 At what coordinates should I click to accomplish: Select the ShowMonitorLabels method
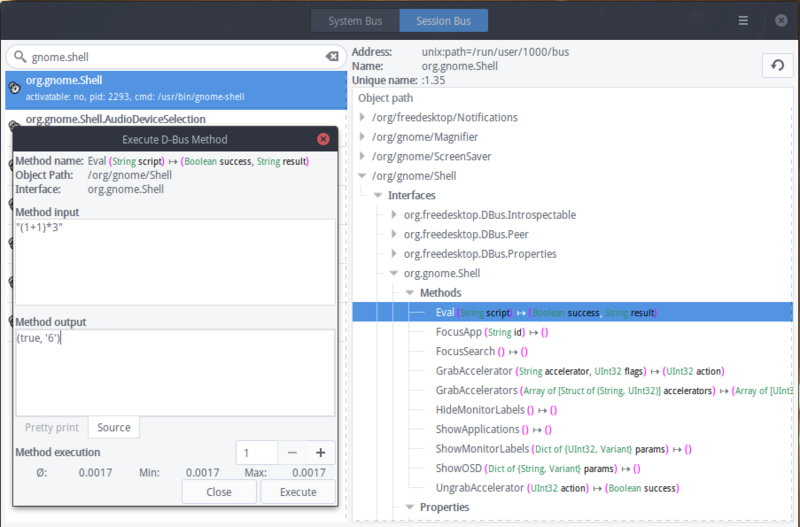pos(564,449)
